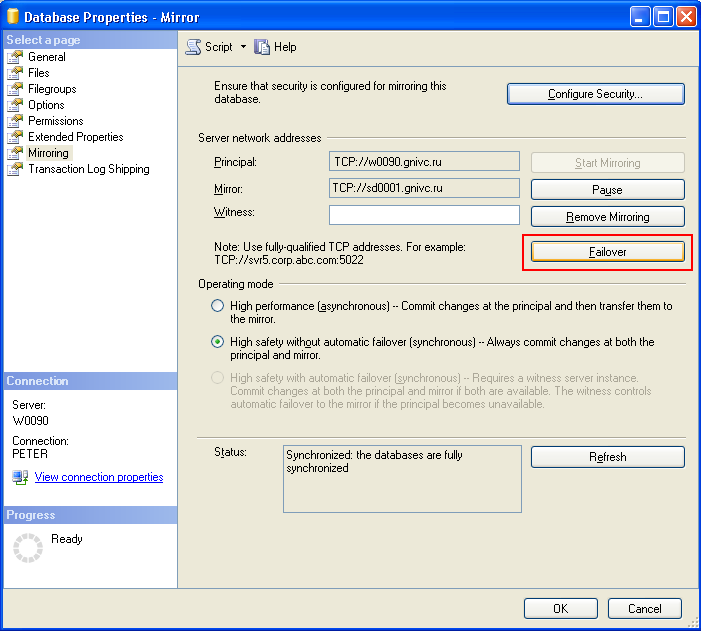The height and width of the screenshot is (631, 701).
Task: Click the empty Witness address field
Action: [x=424, y=215]
